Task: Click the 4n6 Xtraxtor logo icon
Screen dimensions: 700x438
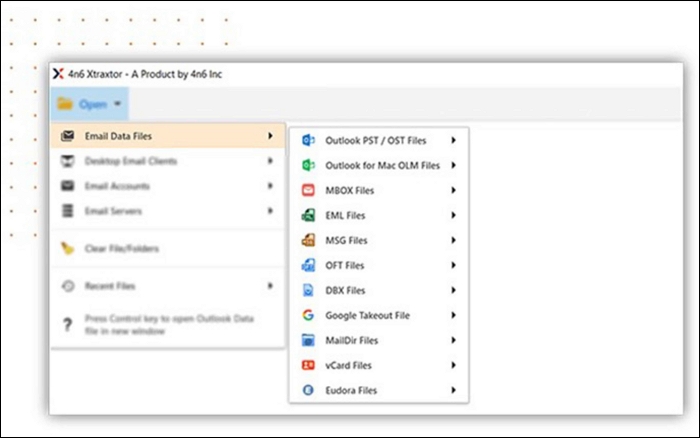Action: [x=58, y=74]
